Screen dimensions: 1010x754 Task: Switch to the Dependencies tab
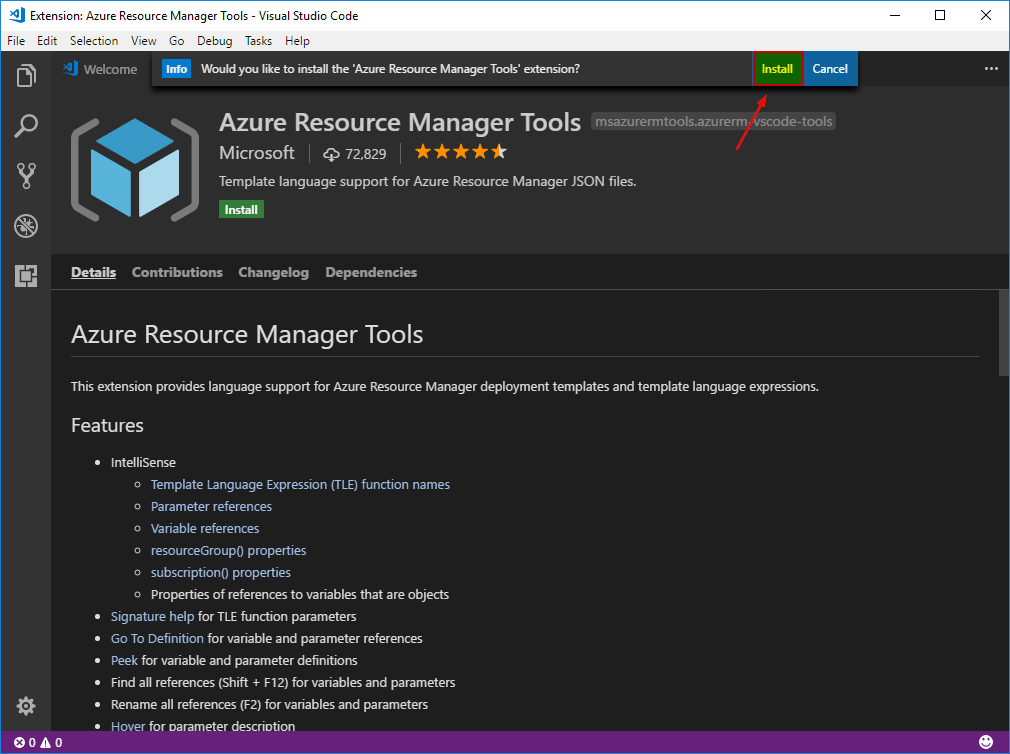pyautogui.click(x=371, y=272)
